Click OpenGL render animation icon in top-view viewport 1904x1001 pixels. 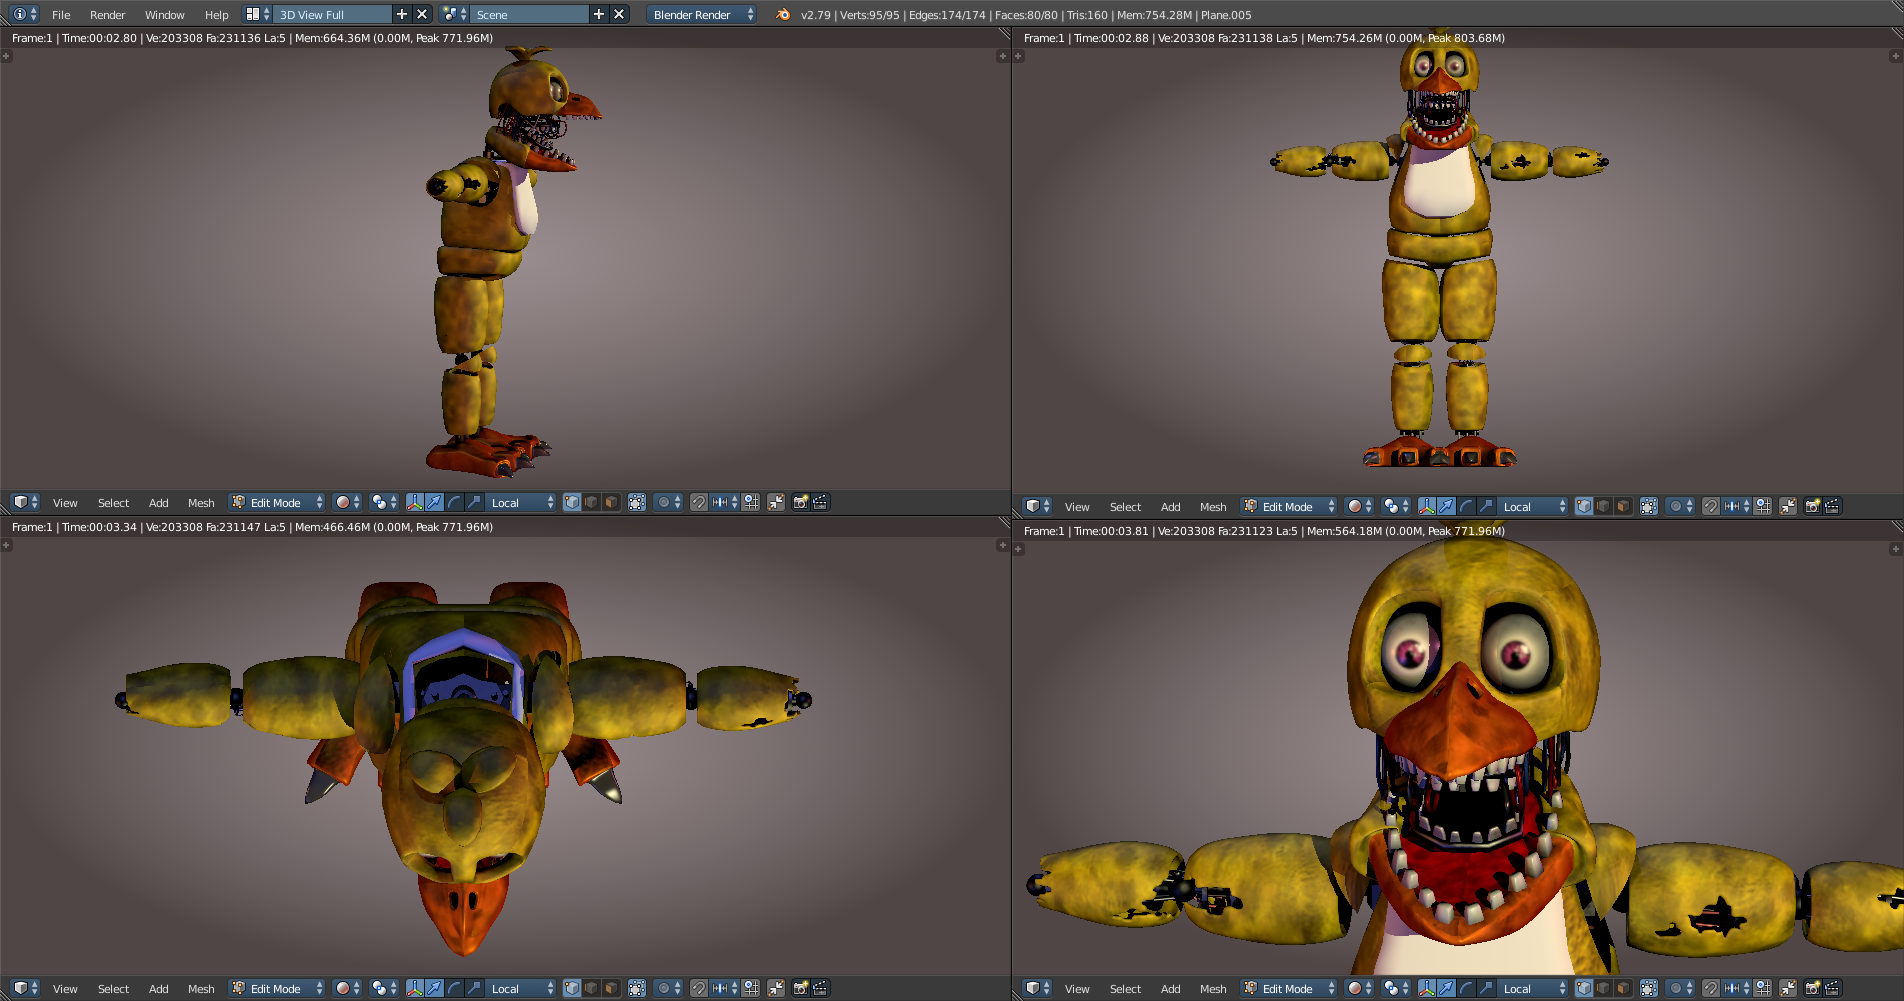coord(820,988)
